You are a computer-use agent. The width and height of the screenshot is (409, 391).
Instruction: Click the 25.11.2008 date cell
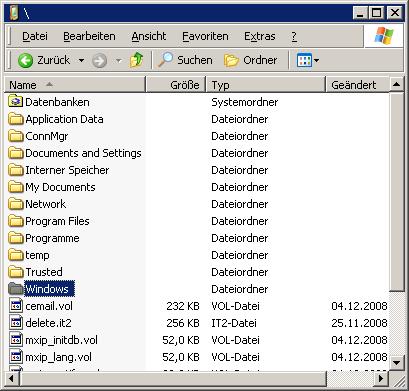(x=359, y=323)
